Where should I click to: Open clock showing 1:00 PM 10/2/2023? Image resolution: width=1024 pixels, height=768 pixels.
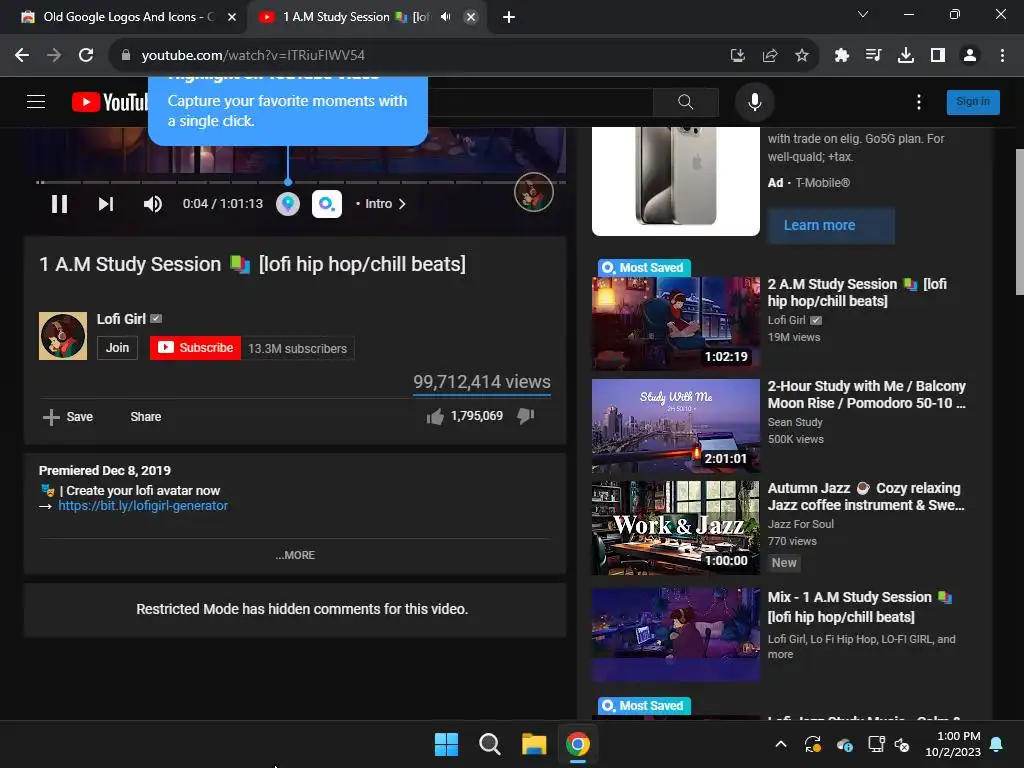click(953, 744)
